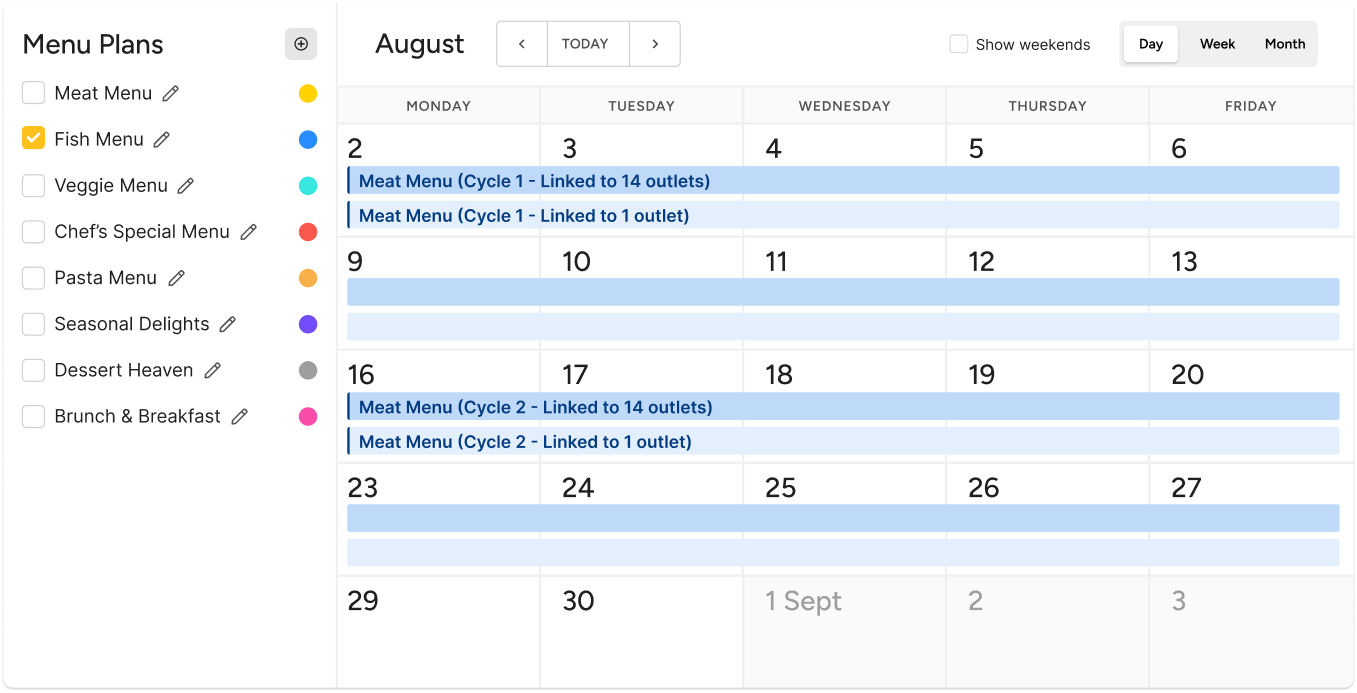1357x693 pixels.
Task: Edit the Chef's Special Menu
Action: pos(248,231)
